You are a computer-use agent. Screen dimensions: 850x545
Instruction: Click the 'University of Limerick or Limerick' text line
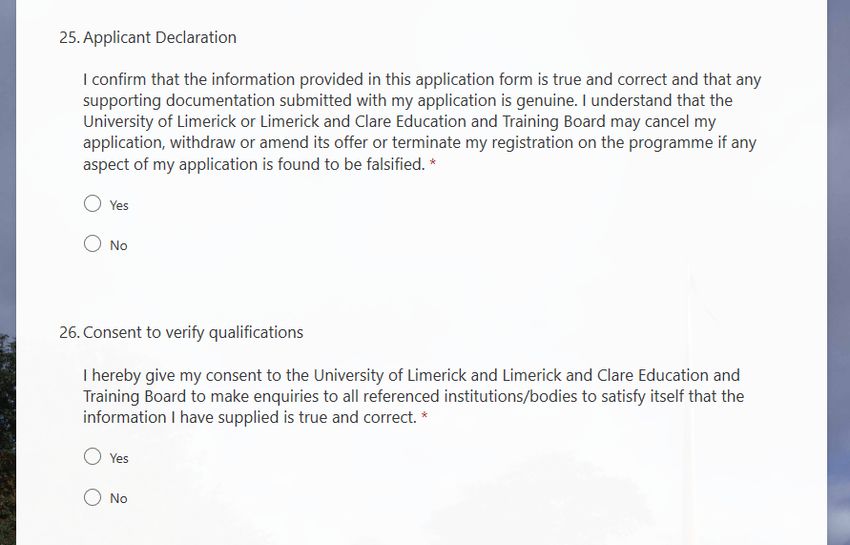(400, 121)
